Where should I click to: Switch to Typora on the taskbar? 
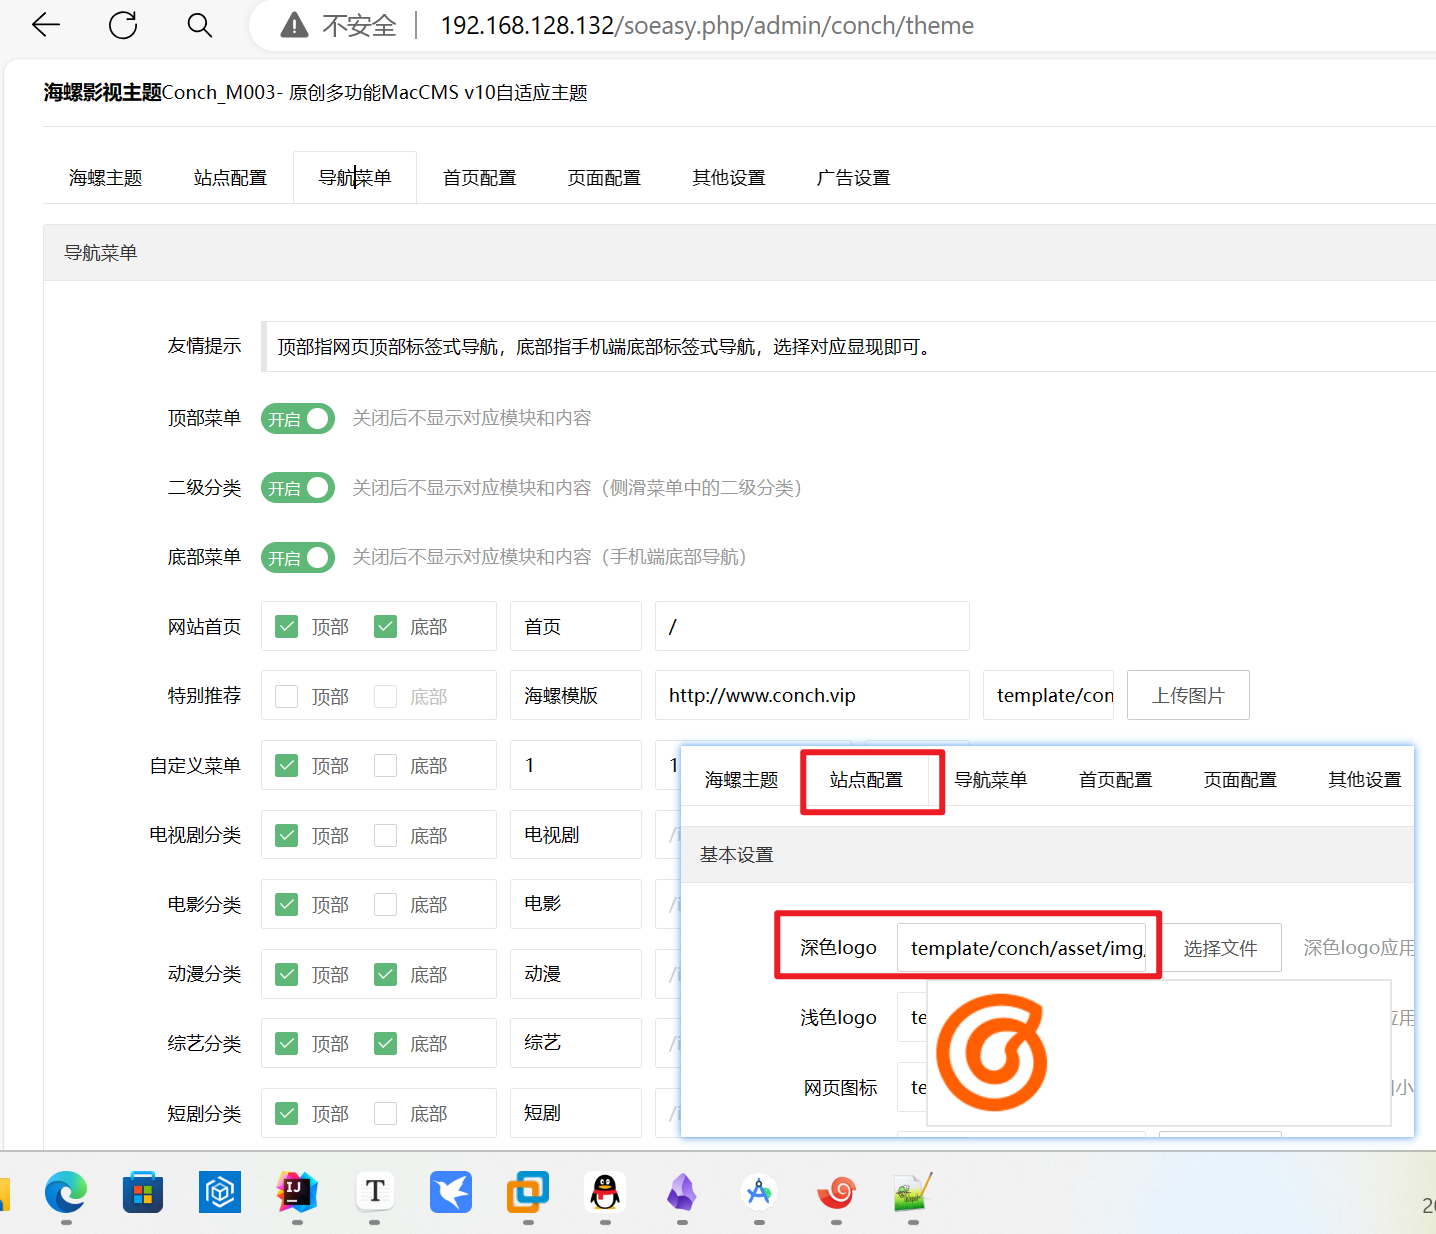tap(374, 1192)
